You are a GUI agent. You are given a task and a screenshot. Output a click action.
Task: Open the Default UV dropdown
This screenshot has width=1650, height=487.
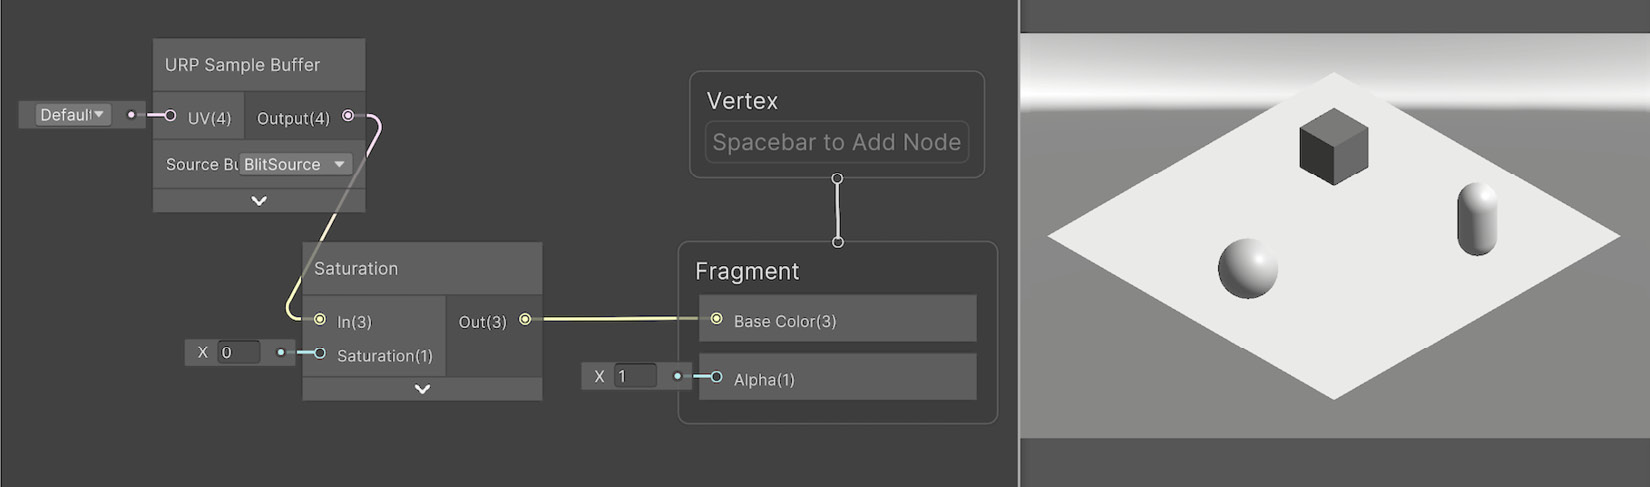pos(73,115)
